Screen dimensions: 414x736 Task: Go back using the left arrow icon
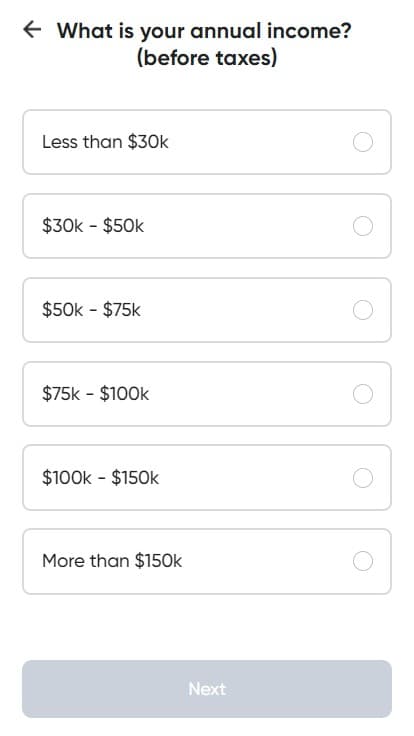[x=32, y=30]
